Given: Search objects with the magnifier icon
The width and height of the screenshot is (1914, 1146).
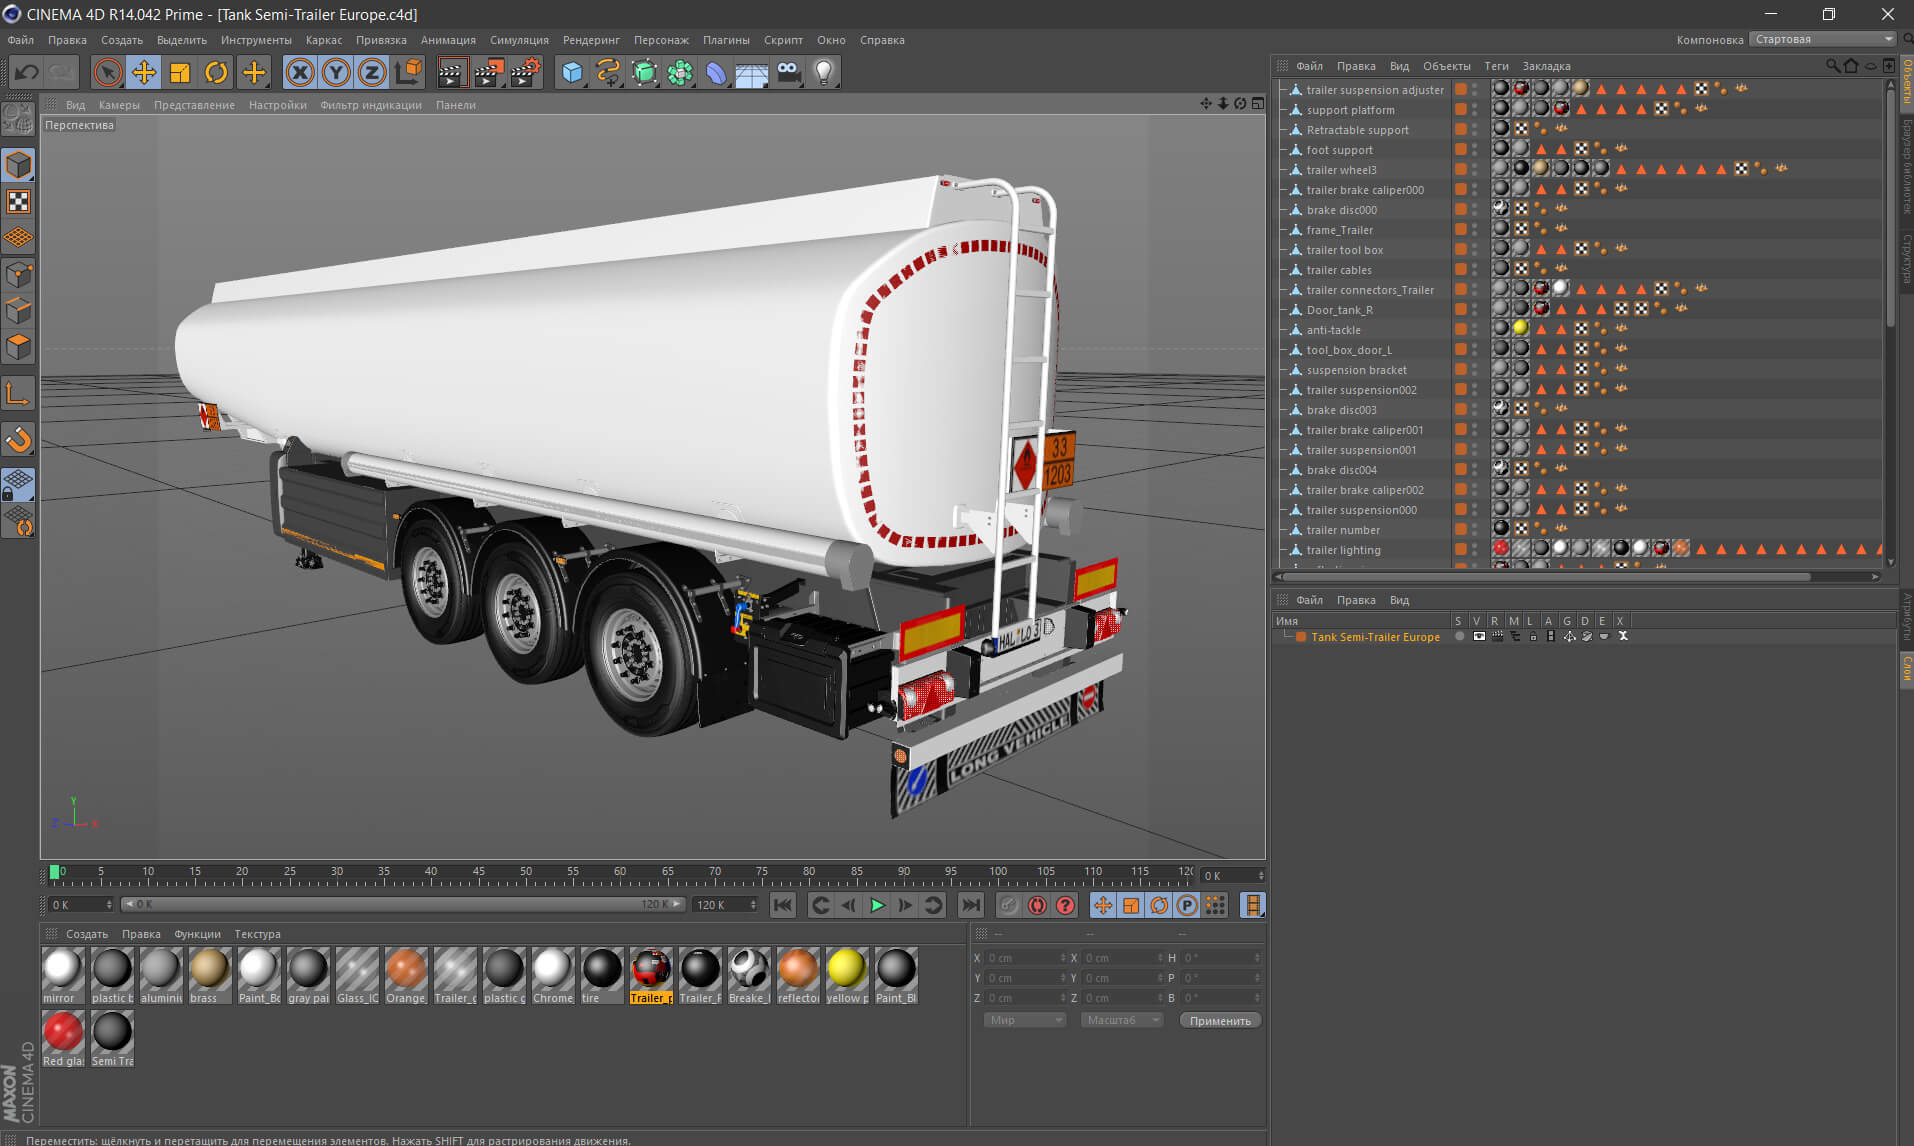Looking at the screenshot, I should pyautogui.click(x=1832, y=66).
